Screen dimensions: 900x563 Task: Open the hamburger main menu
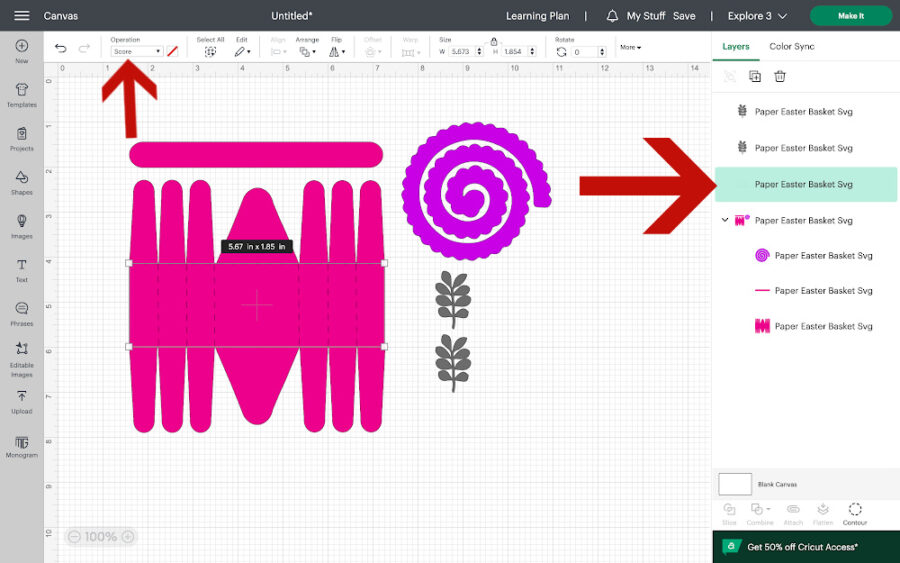pos(22,16)
